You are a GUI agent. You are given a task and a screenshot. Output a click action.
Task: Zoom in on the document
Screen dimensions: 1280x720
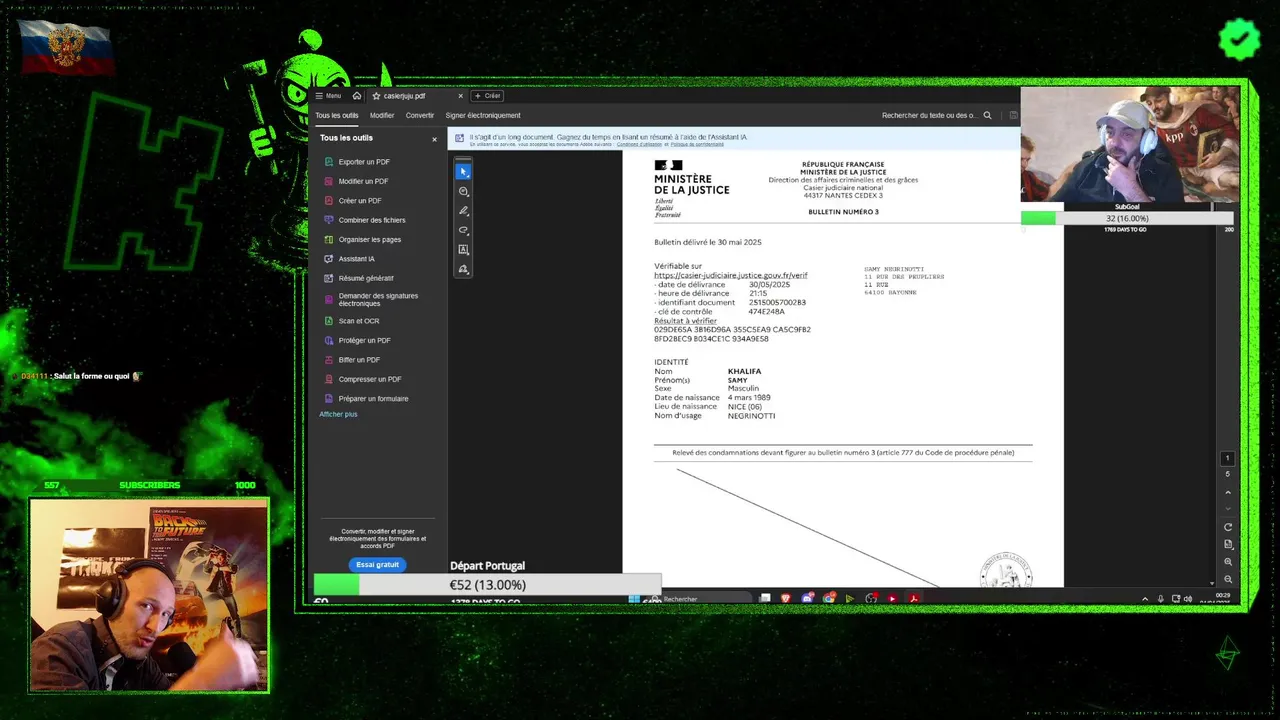(x=1228, y=562)
